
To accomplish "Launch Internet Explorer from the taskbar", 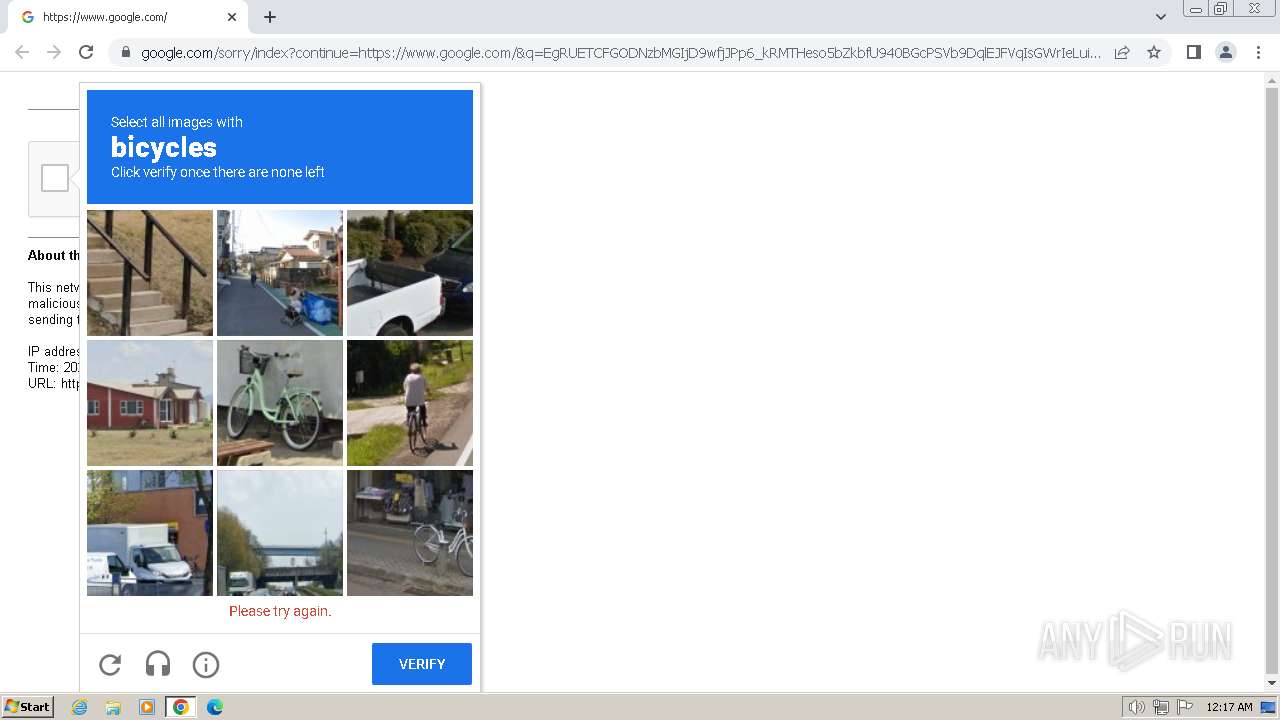I will click(x=80, y=707).
